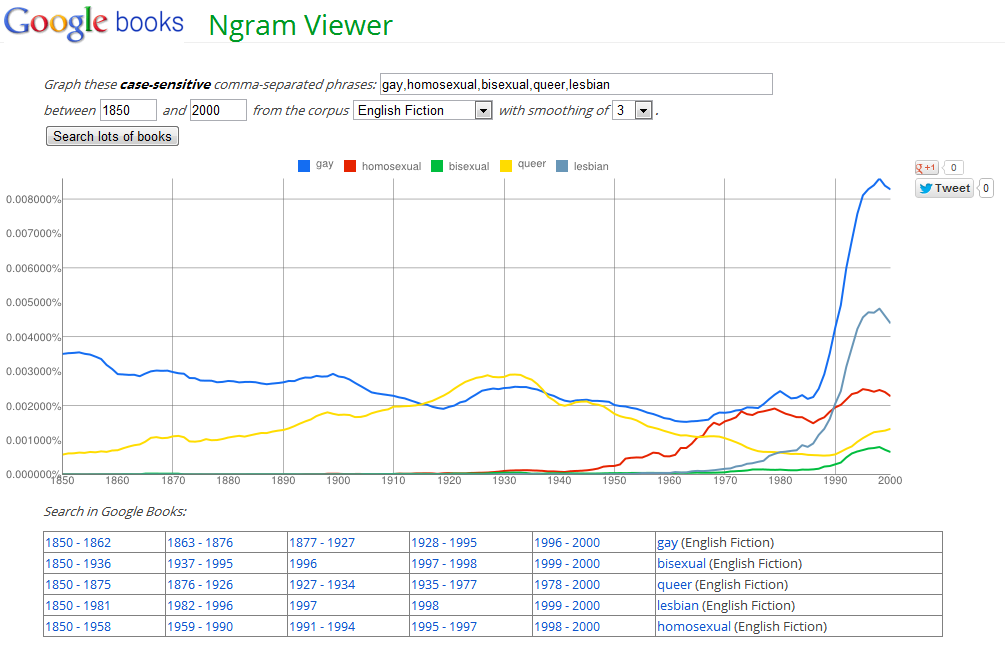Click the blue gay legend swatch
Viewport: 1005px width, 646px height.
pyautogui.click(x=304, y=165)
